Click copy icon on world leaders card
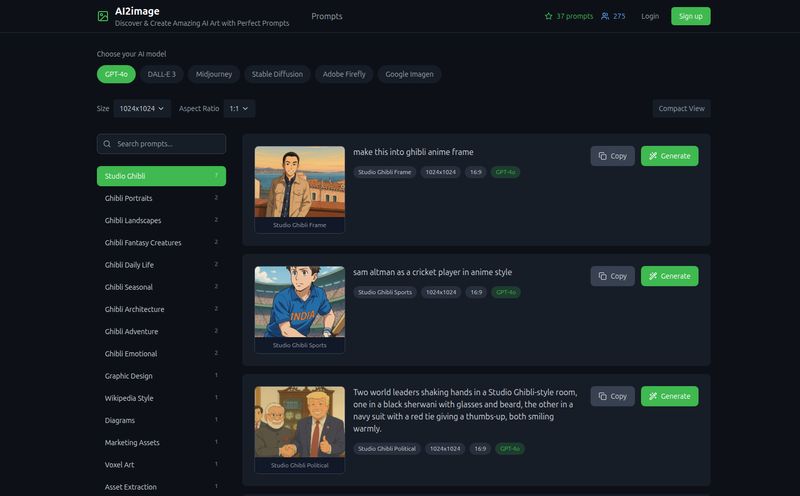The image size is (800, 496). [603, 396]
